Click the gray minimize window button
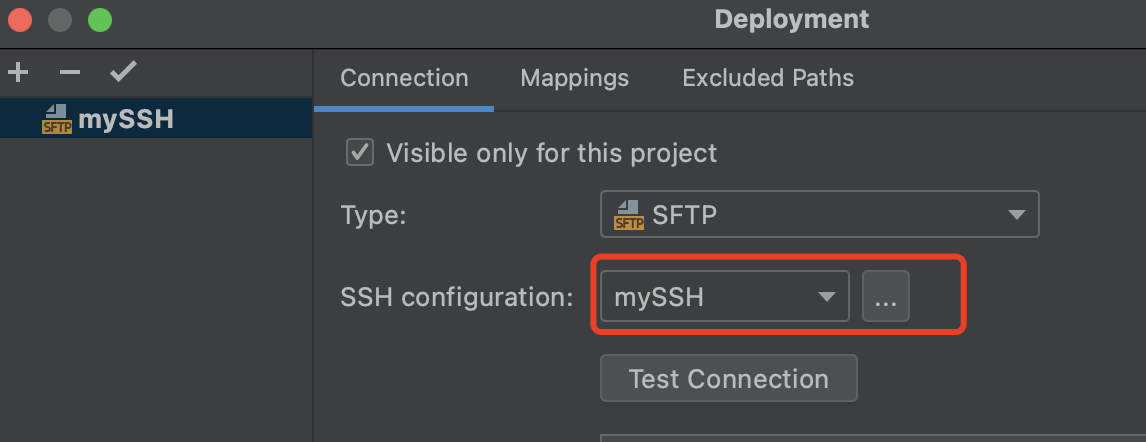 (59, 19)
